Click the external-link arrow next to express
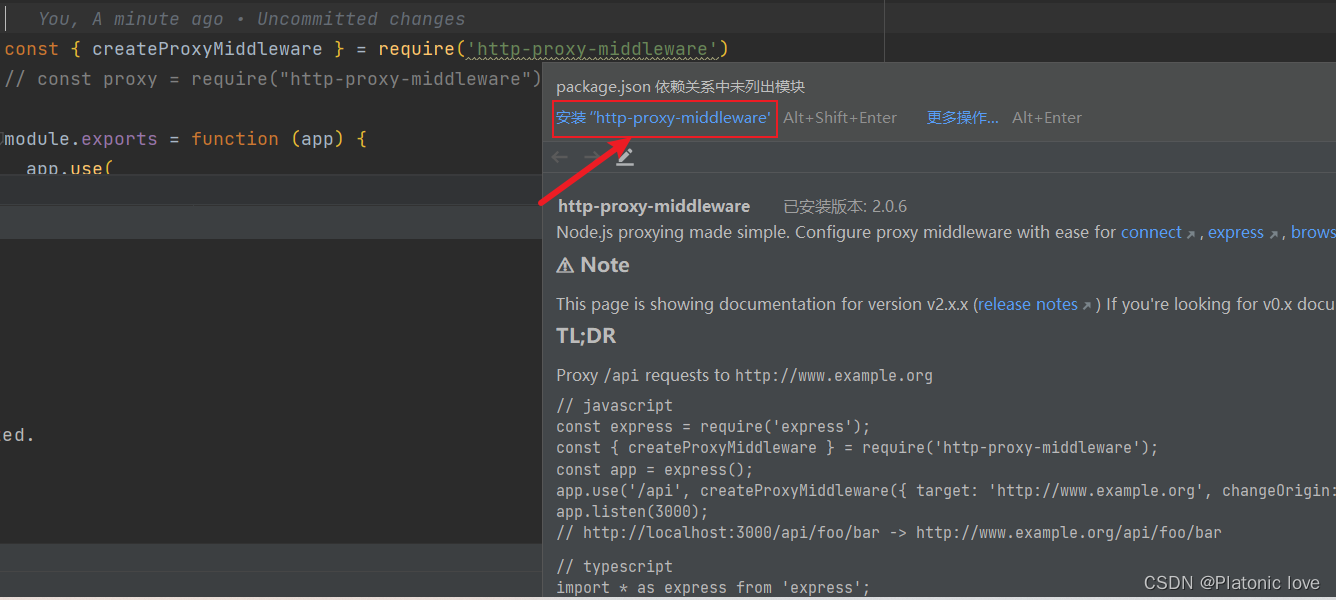 (1274, 232)
